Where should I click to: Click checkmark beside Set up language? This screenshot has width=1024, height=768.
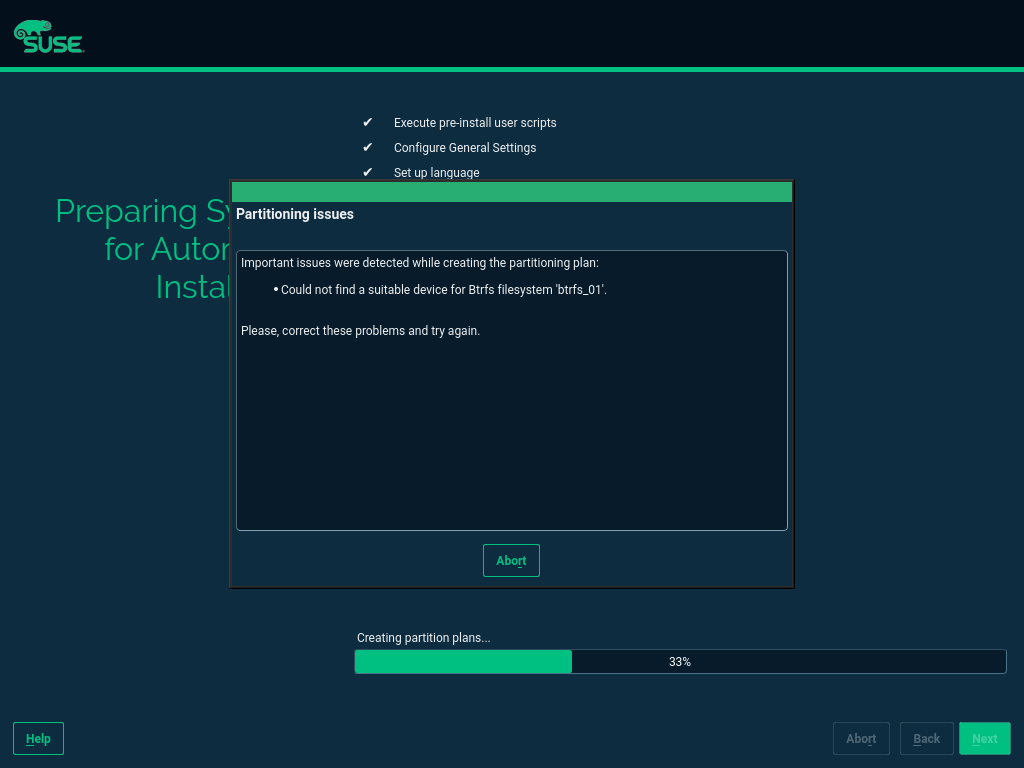click(367, 172)
